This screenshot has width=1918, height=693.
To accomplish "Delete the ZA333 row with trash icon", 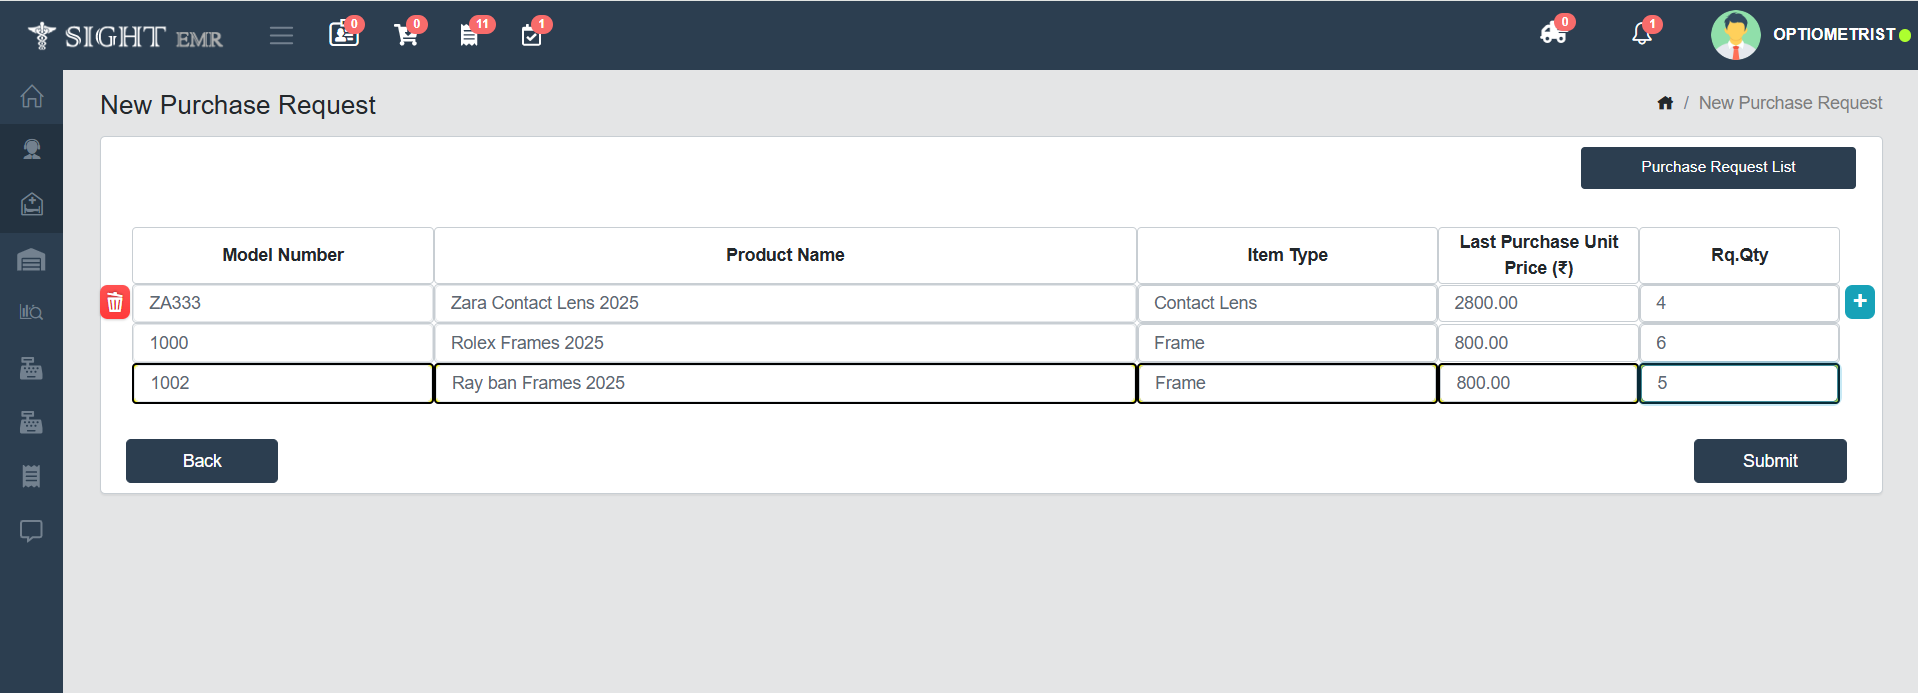I will (x=115, y=302).
